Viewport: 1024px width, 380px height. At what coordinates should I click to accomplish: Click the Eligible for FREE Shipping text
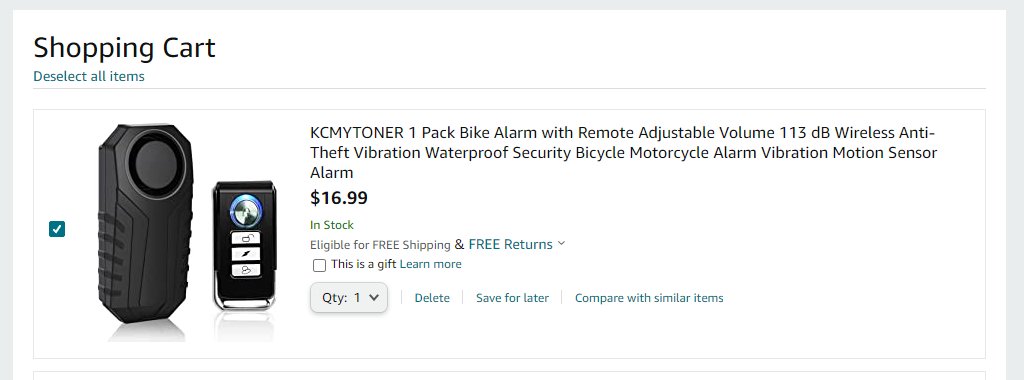(380, 245)
